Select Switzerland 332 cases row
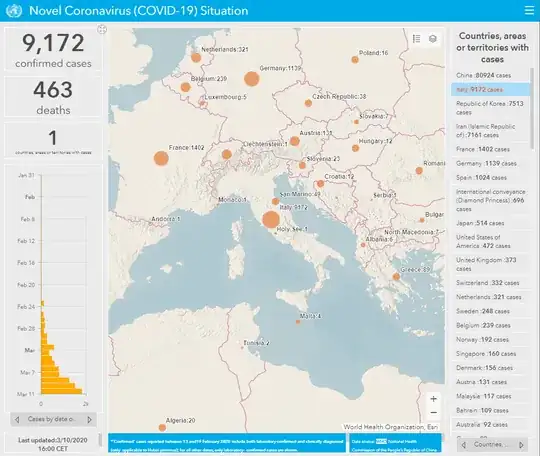The image size is (540, 456). tap(491, 283)
